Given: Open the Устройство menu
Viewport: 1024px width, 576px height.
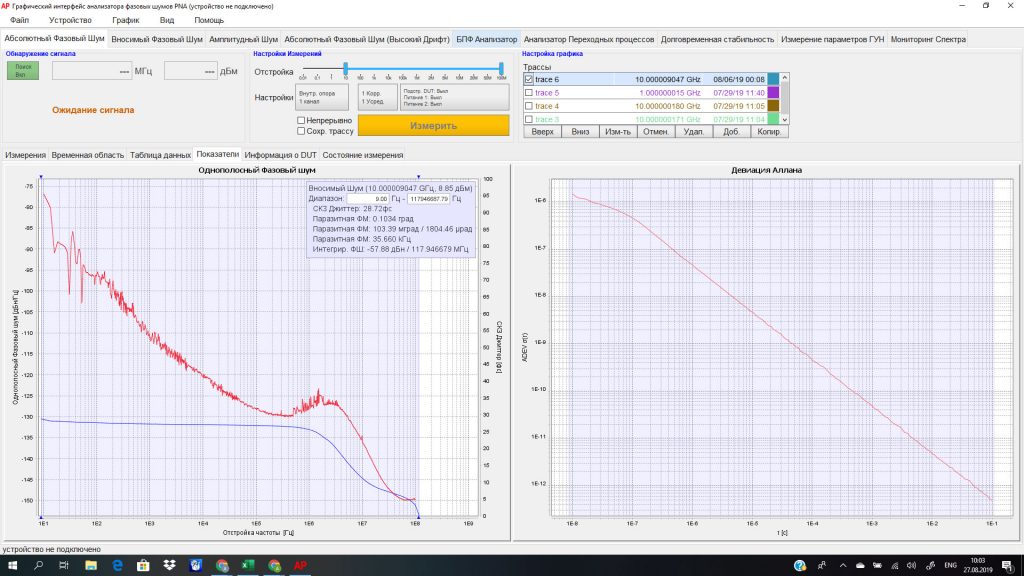Looking at the screenshot, I should pyautogui.click(x=70, y=20).
